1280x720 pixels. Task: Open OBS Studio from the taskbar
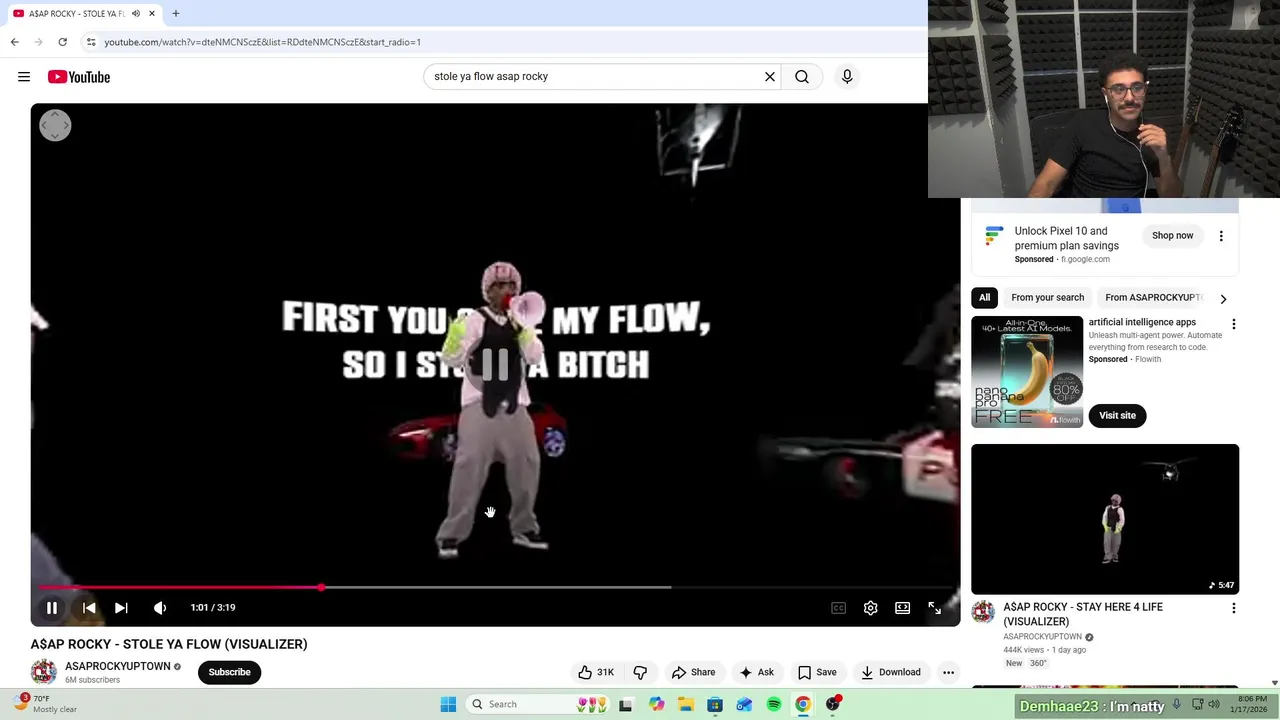coord(833,704)
